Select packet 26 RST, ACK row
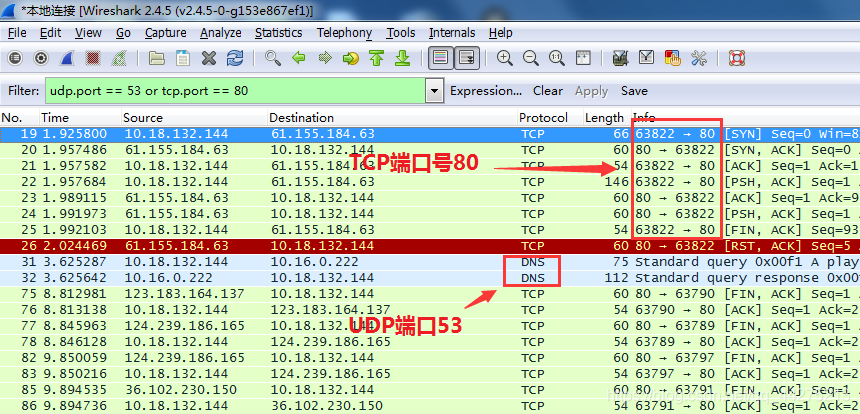 tap(430, 246)
